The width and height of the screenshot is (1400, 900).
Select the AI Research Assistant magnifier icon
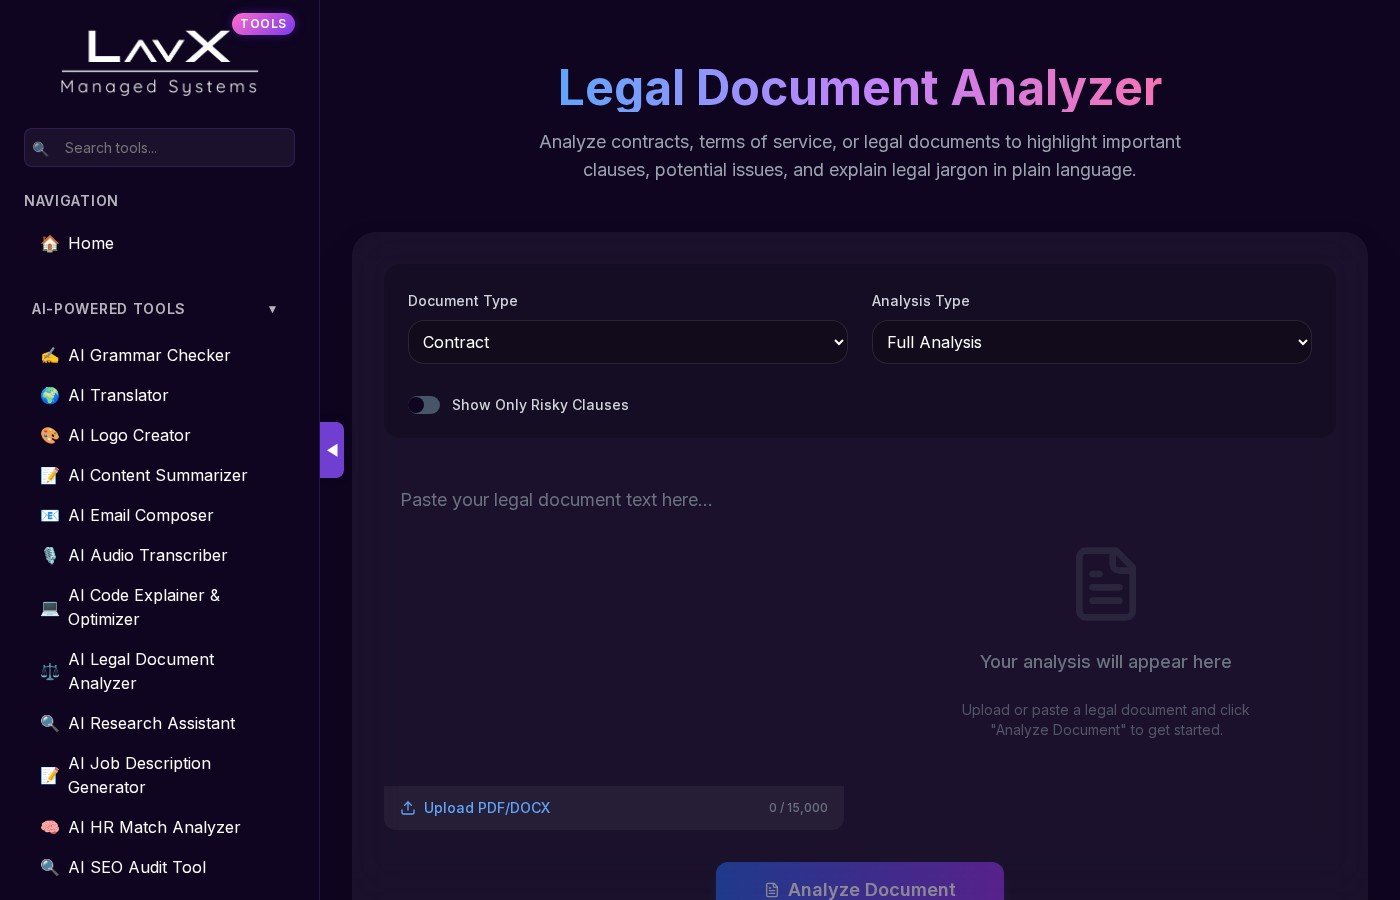click(50, 723)
